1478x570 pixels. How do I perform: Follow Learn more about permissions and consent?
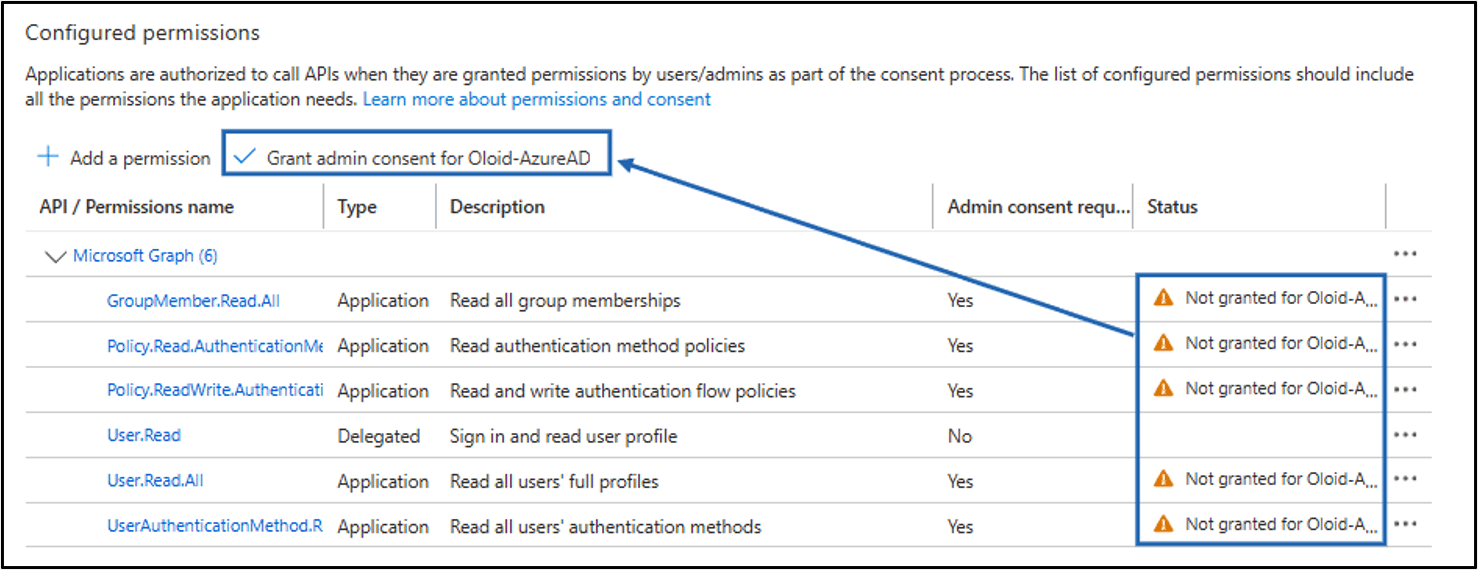[537, 99]
